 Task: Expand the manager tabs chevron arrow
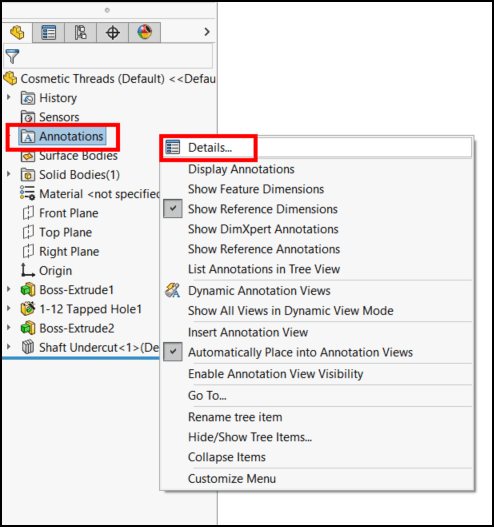point(207,32)
